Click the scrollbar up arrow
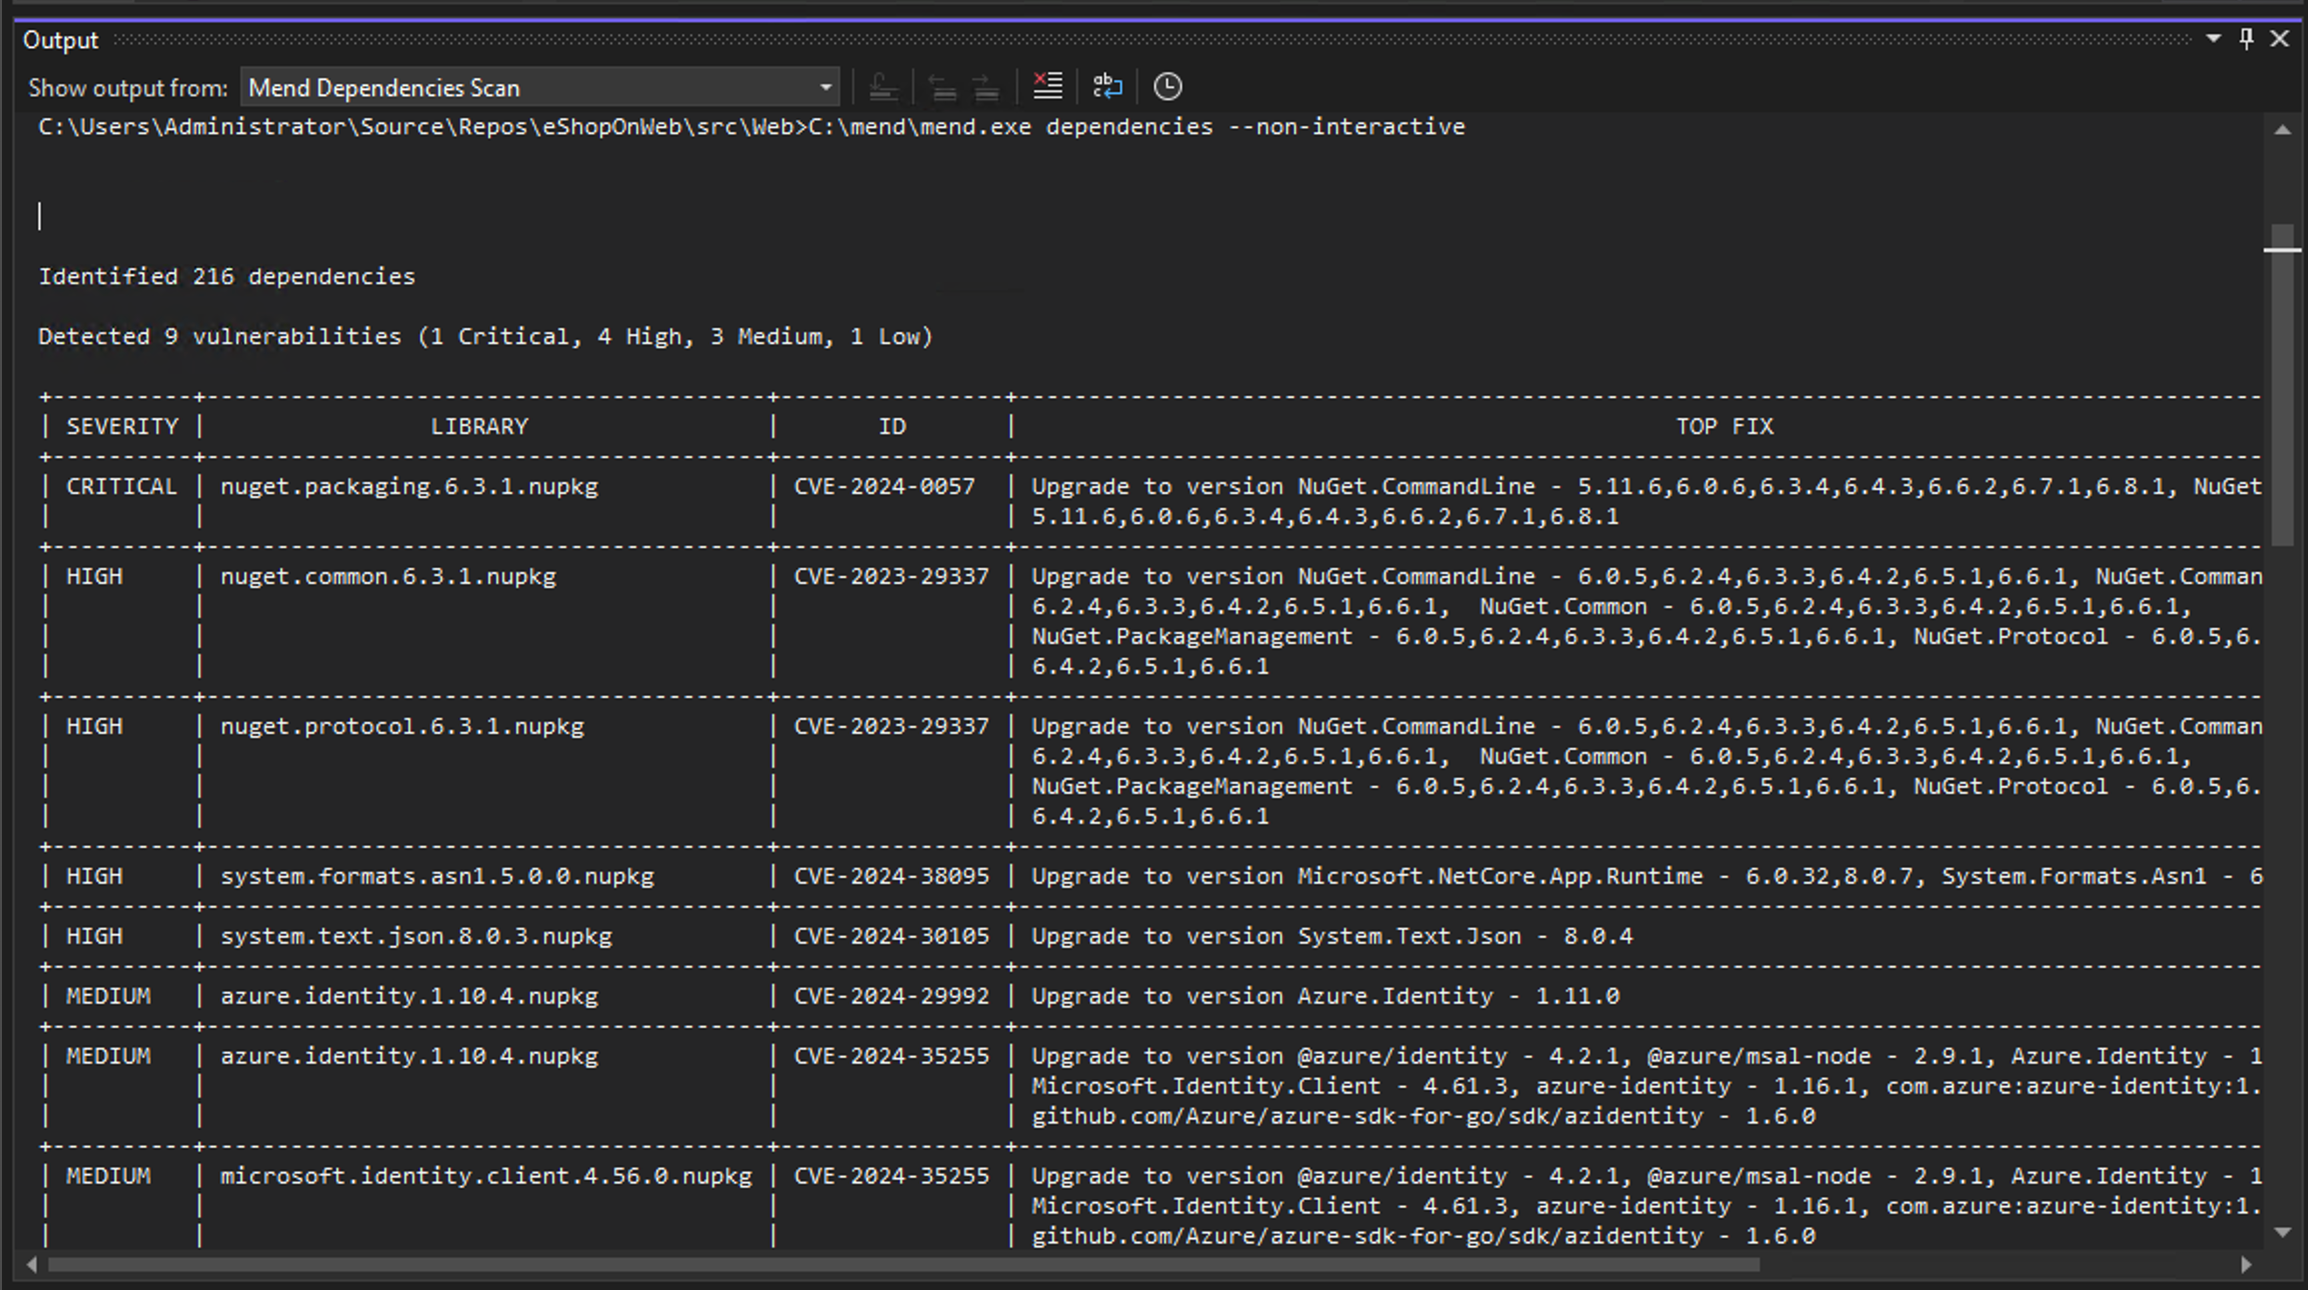Image resolution: width=2308 pixels, height=1290 pixels. coord(2281,128)
